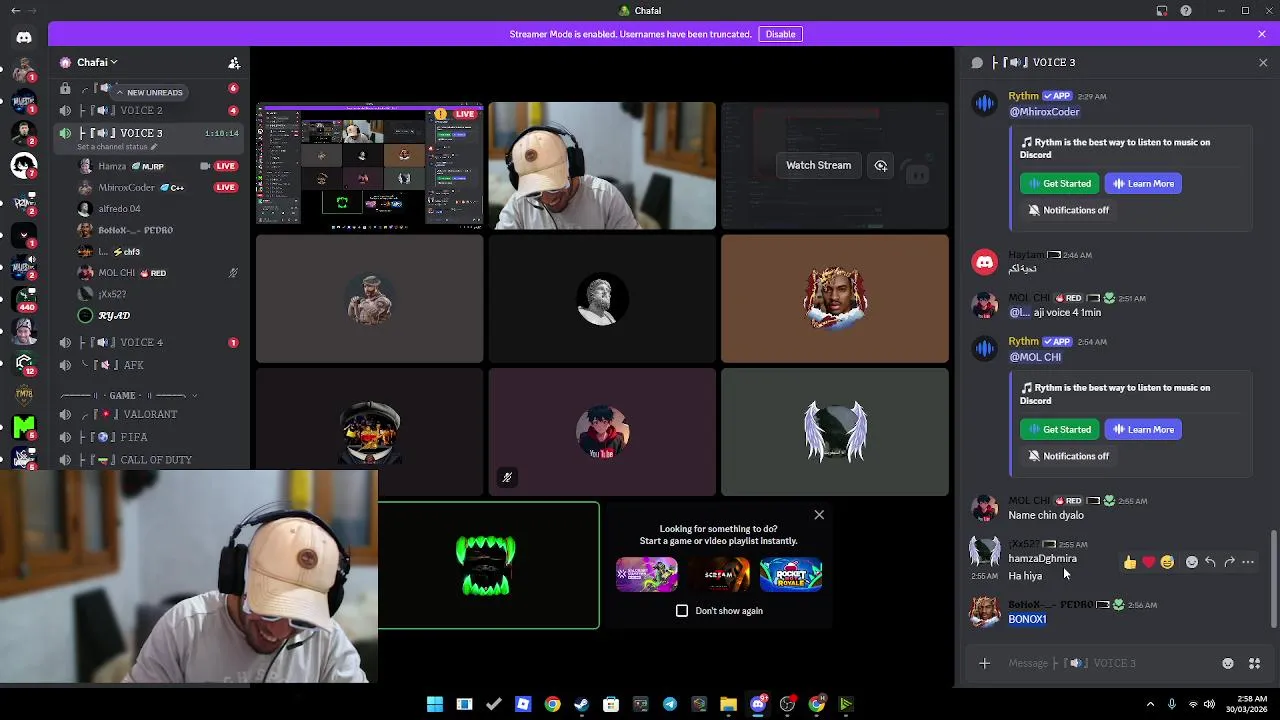Disable Streamer Mode from the banner
Image resolution: width=1280 pixels, height=720 pixels.
tap(780, 34)
